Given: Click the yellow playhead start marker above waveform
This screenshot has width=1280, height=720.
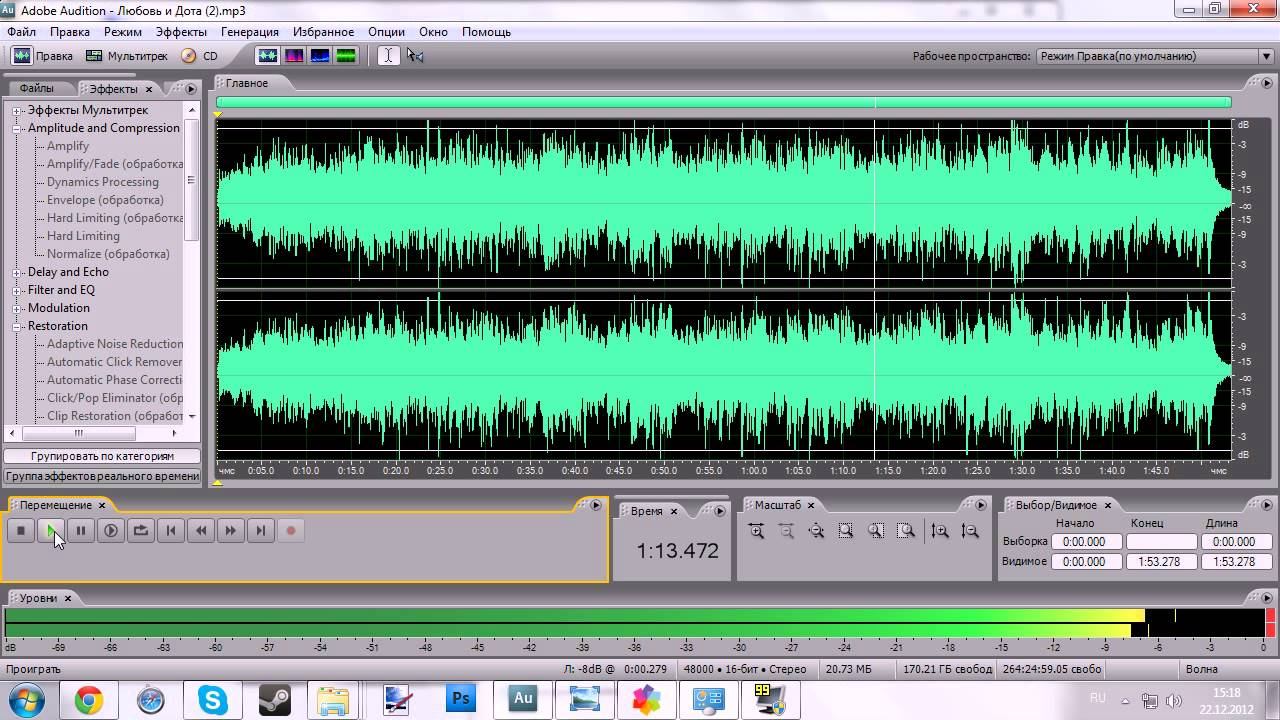Looking at the screenshot, I should (x=219, y=114).
